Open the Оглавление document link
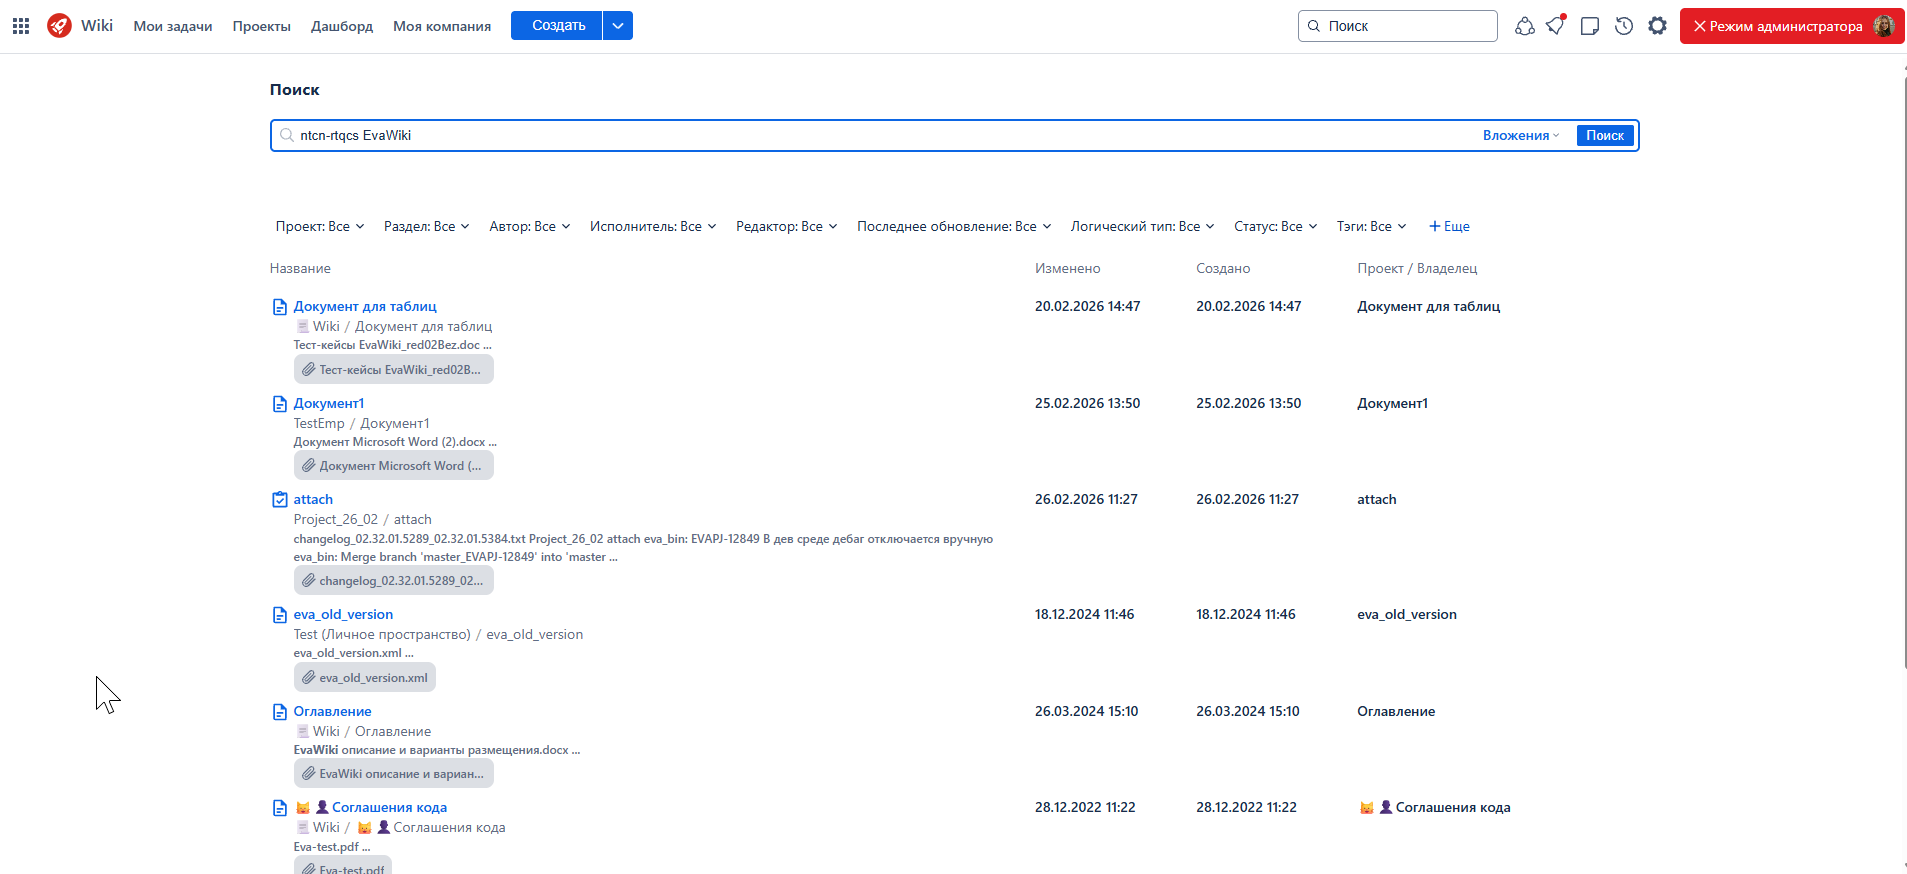 332,712
